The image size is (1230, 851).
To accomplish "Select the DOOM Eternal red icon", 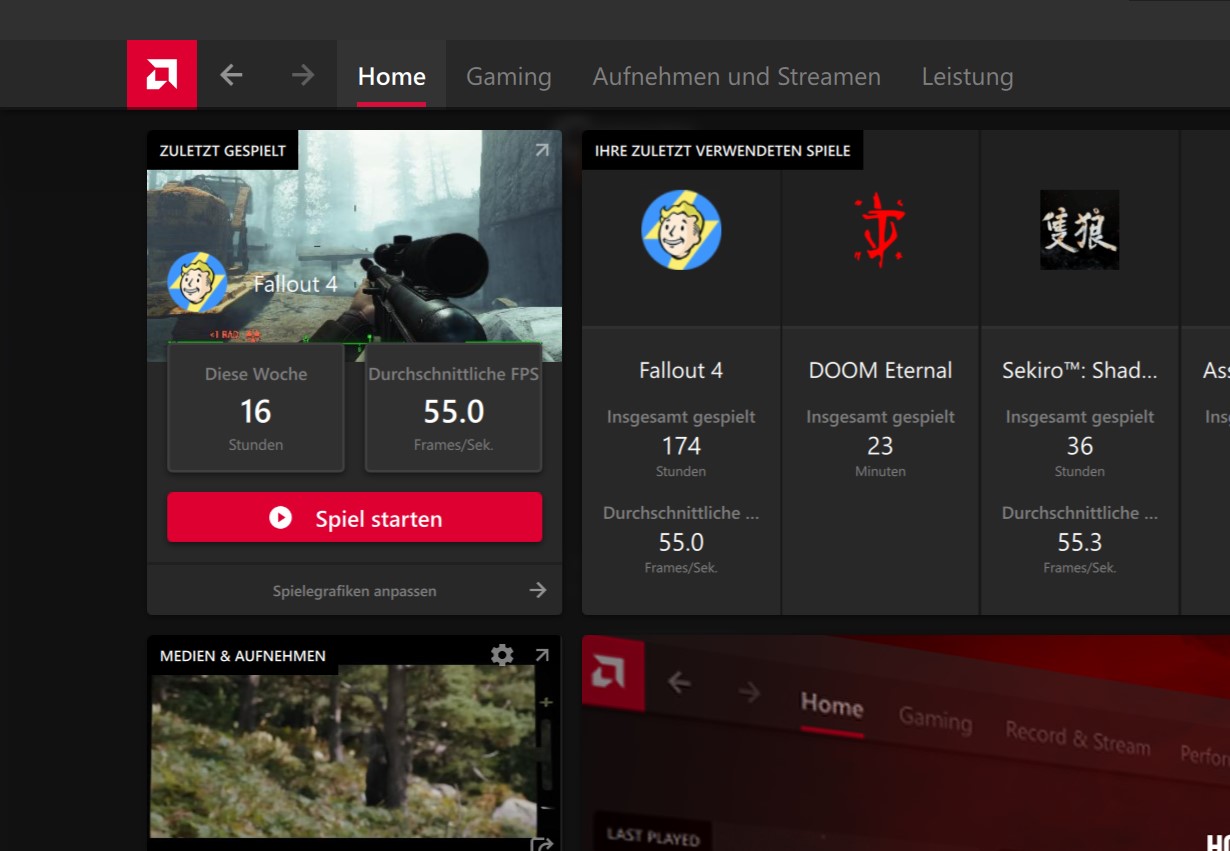I will (x=880, y=230).
